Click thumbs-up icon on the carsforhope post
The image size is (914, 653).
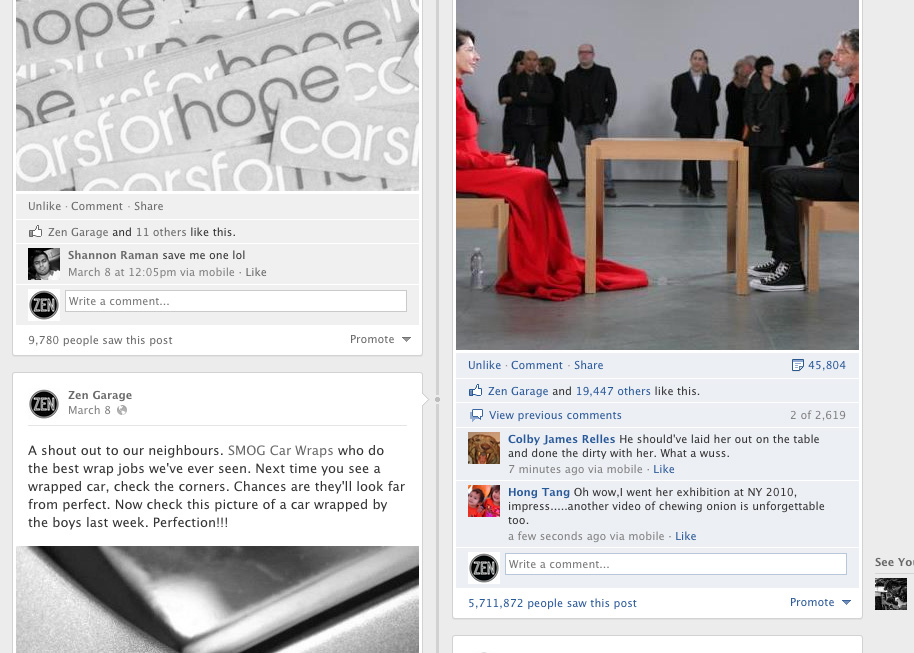36,231
